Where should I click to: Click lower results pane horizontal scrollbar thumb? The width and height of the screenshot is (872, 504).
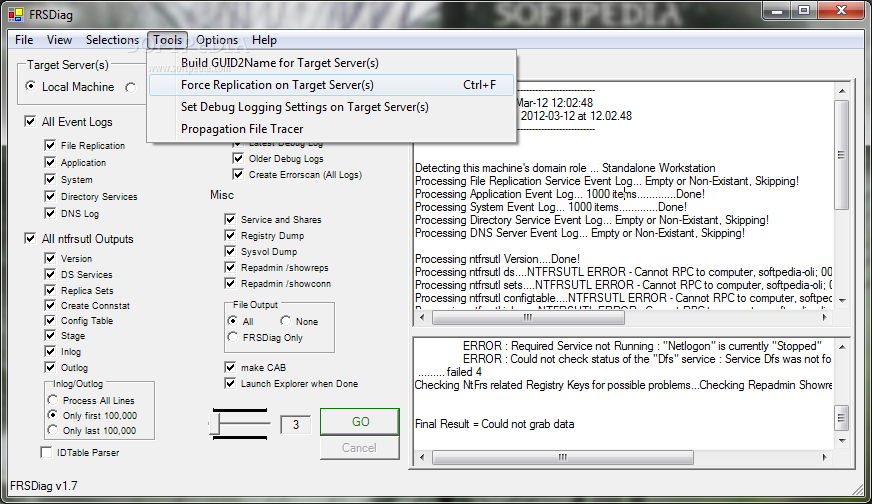coord(563,457)
